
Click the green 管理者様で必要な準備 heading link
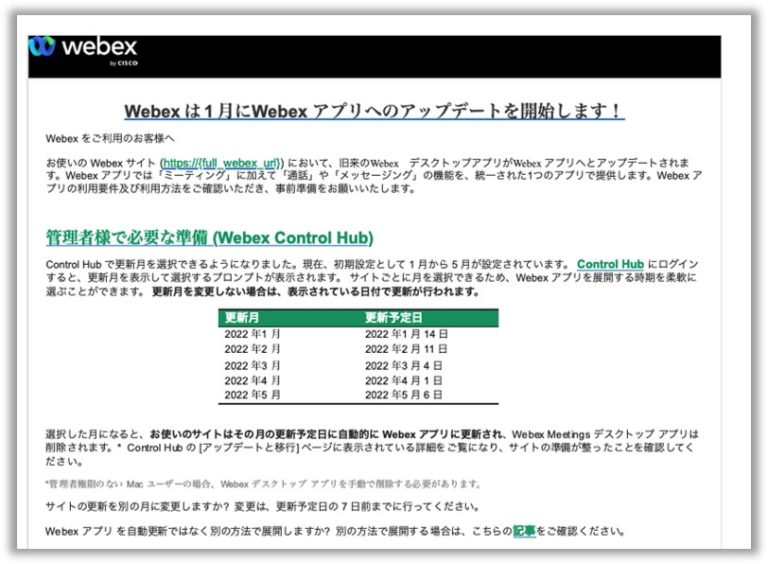tap(210, 238)
